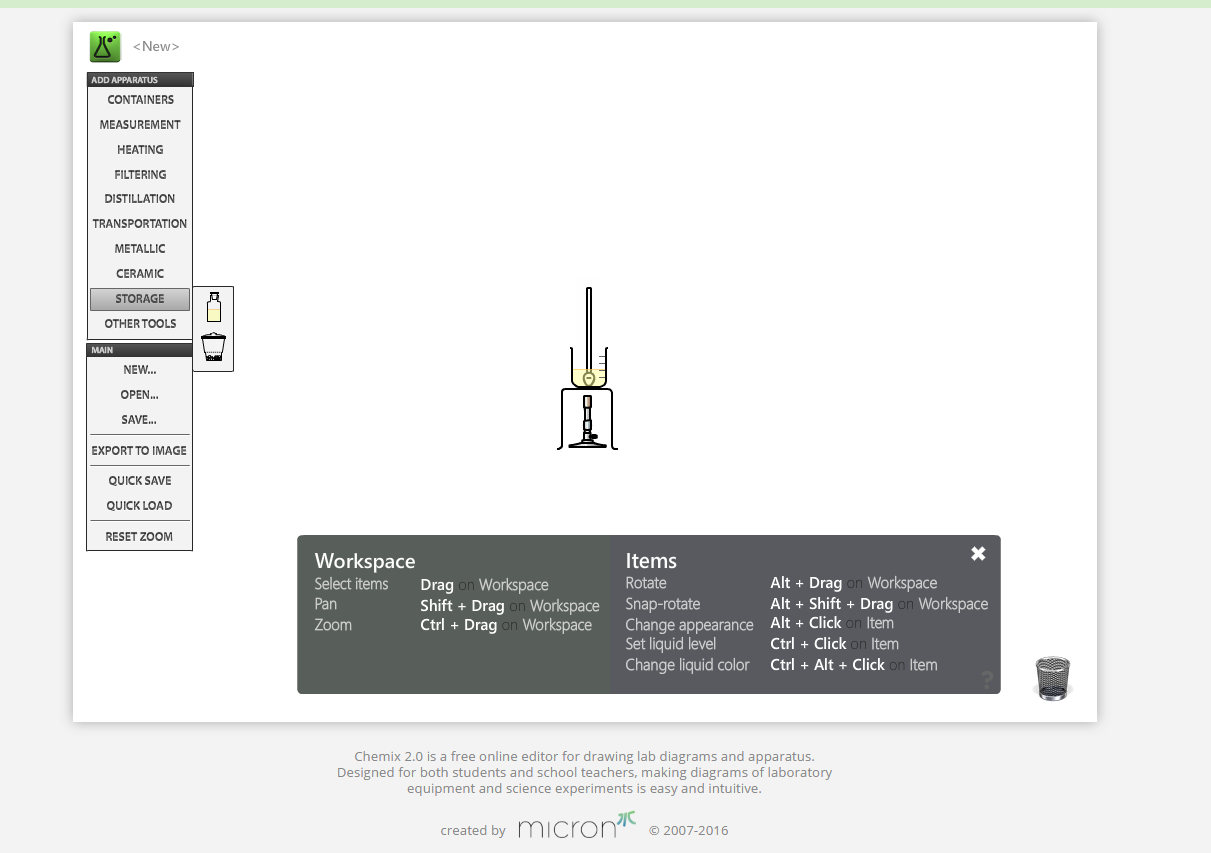Click the Items heading in help panel
The image size is (1211, 853).
click(x=651, y=561)
